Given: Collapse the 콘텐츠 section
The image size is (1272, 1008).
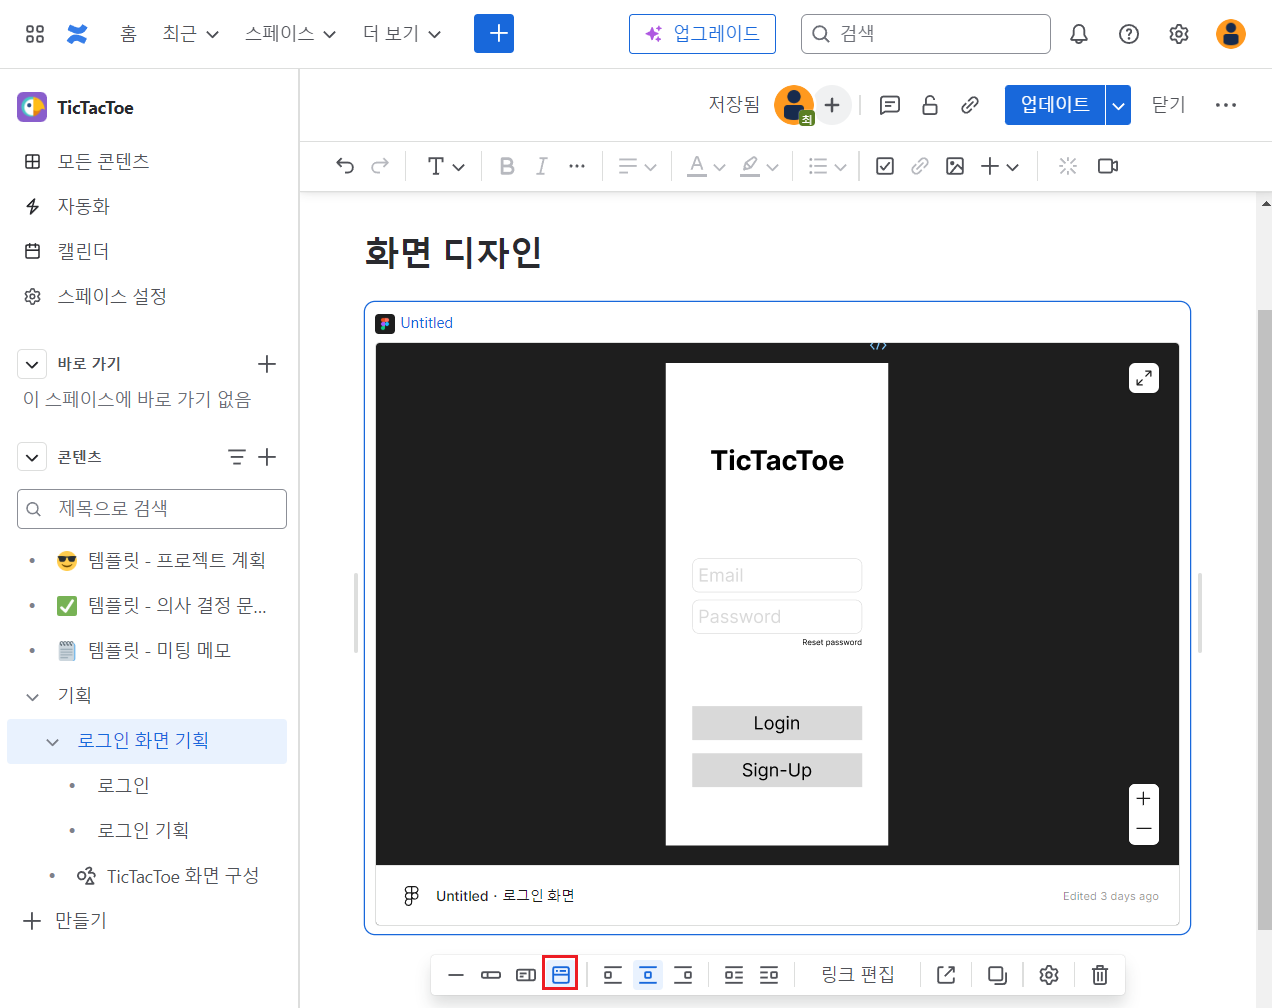Looking at the screenshot, I should click(x=32, y=457).
